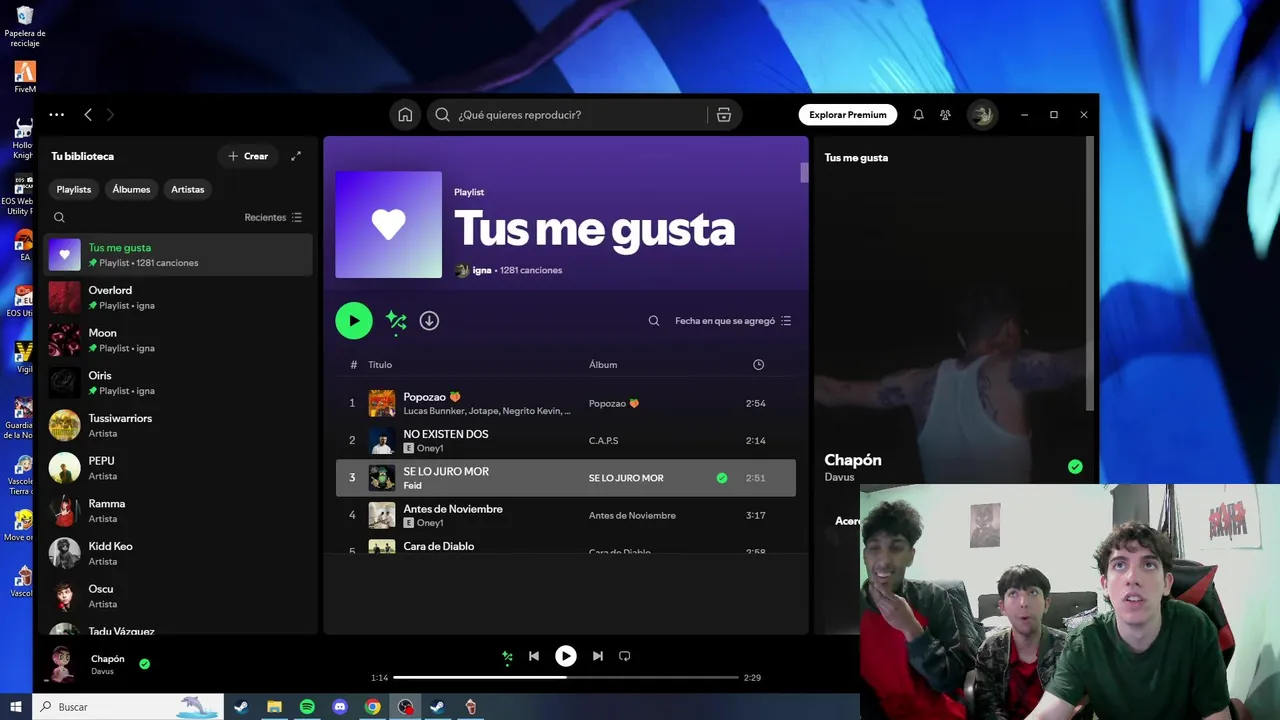Click the Crear button

pos(248,156)
